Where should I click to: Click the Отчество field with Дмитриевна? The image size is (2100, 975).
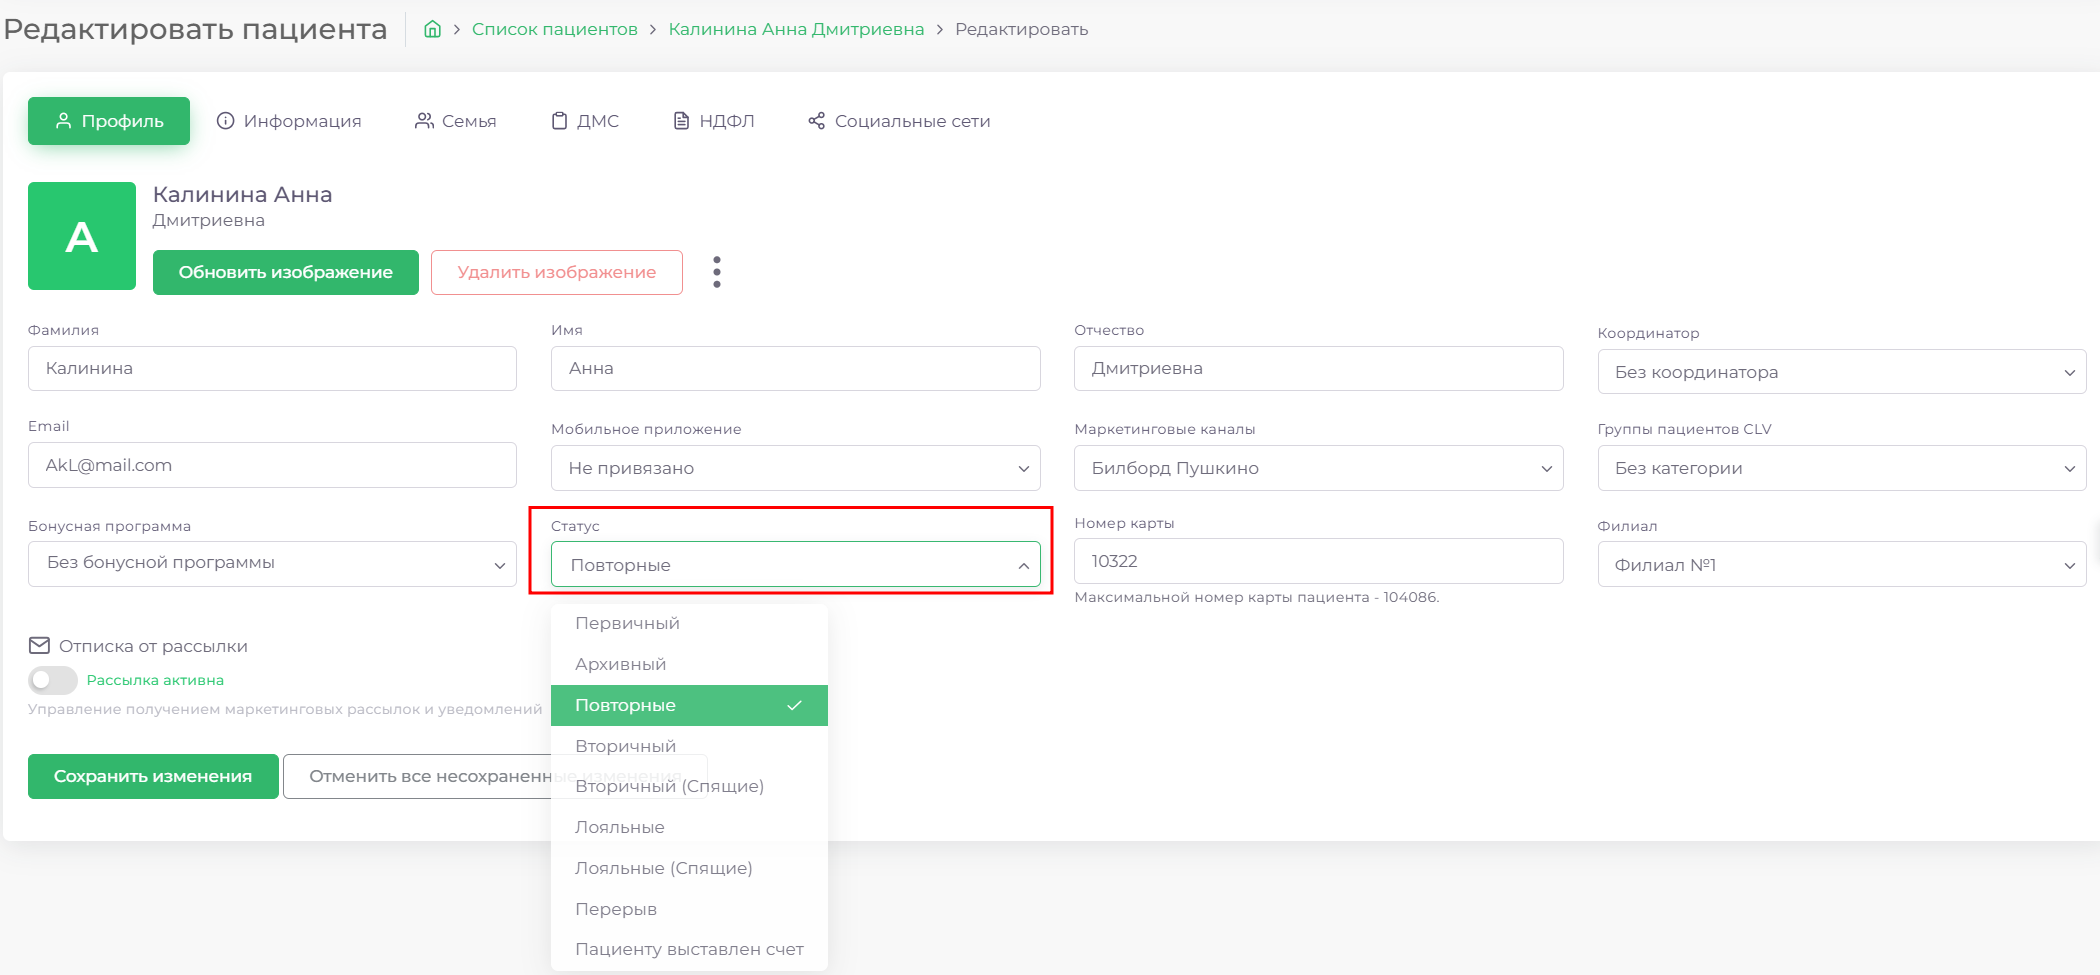tap(1319, 368)
